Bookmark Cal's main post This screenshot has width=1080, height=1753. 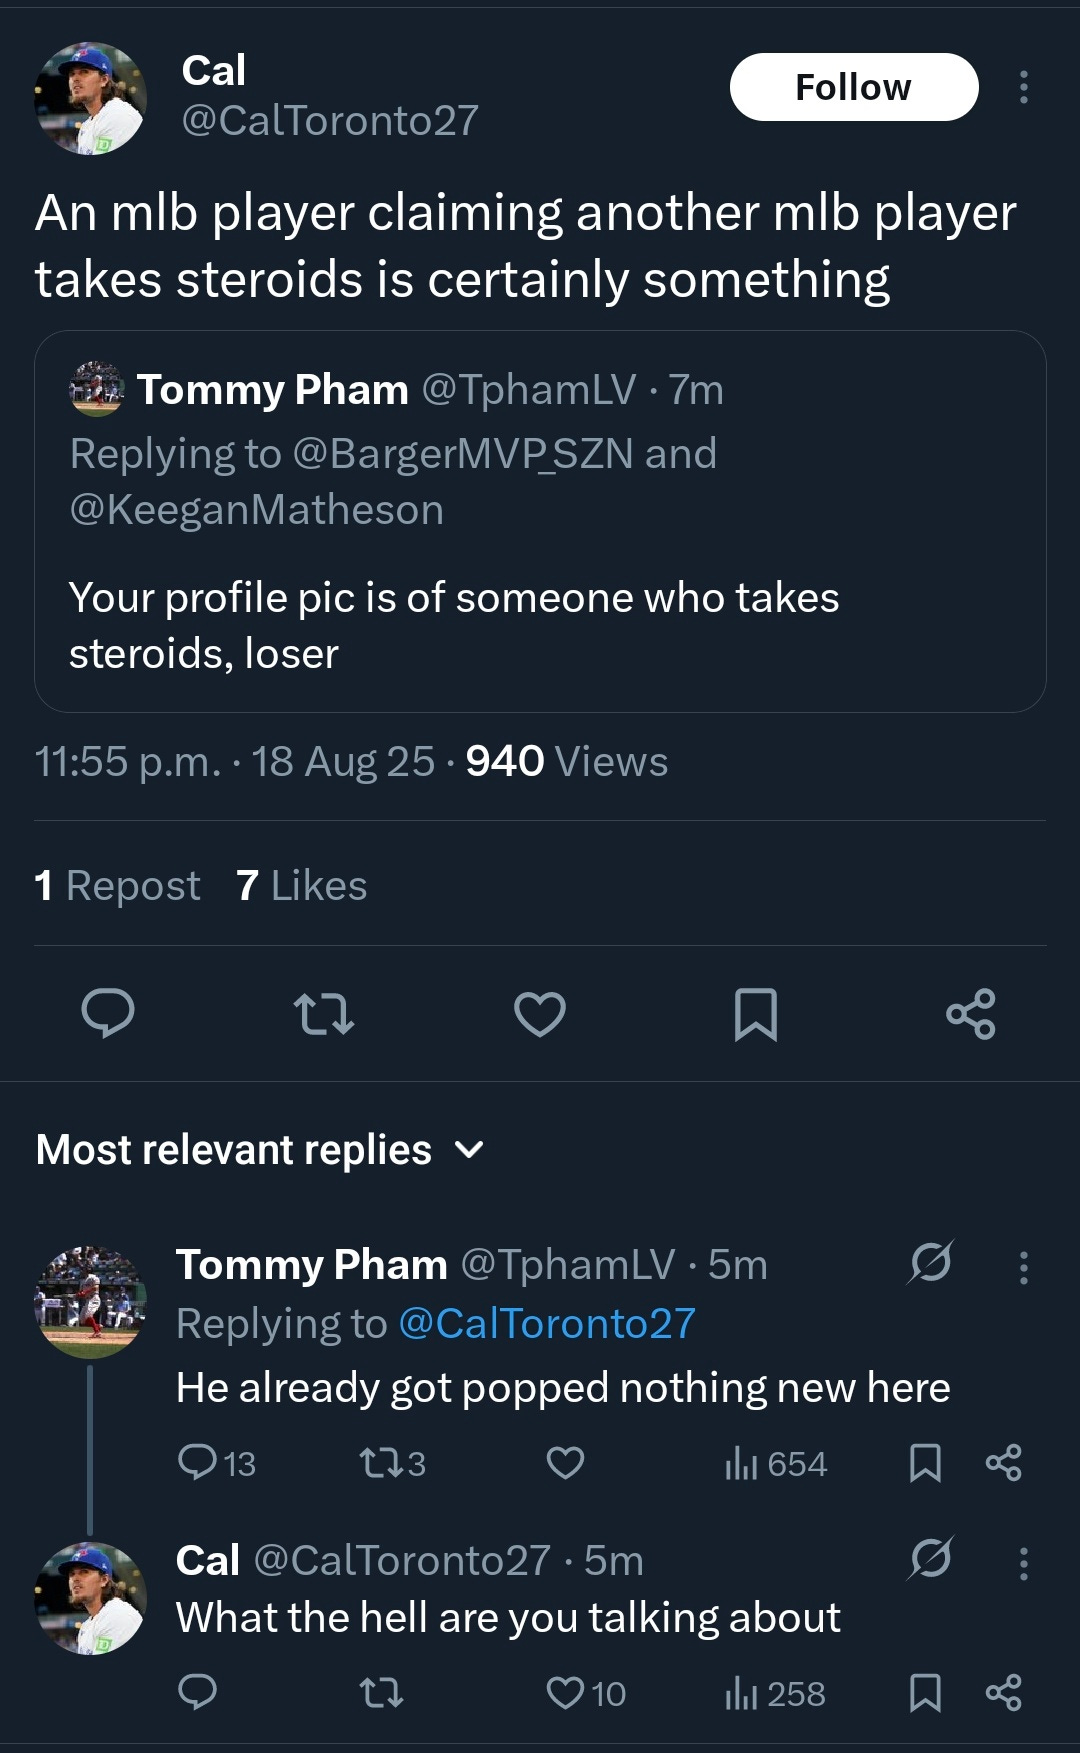click(756, 1013)
